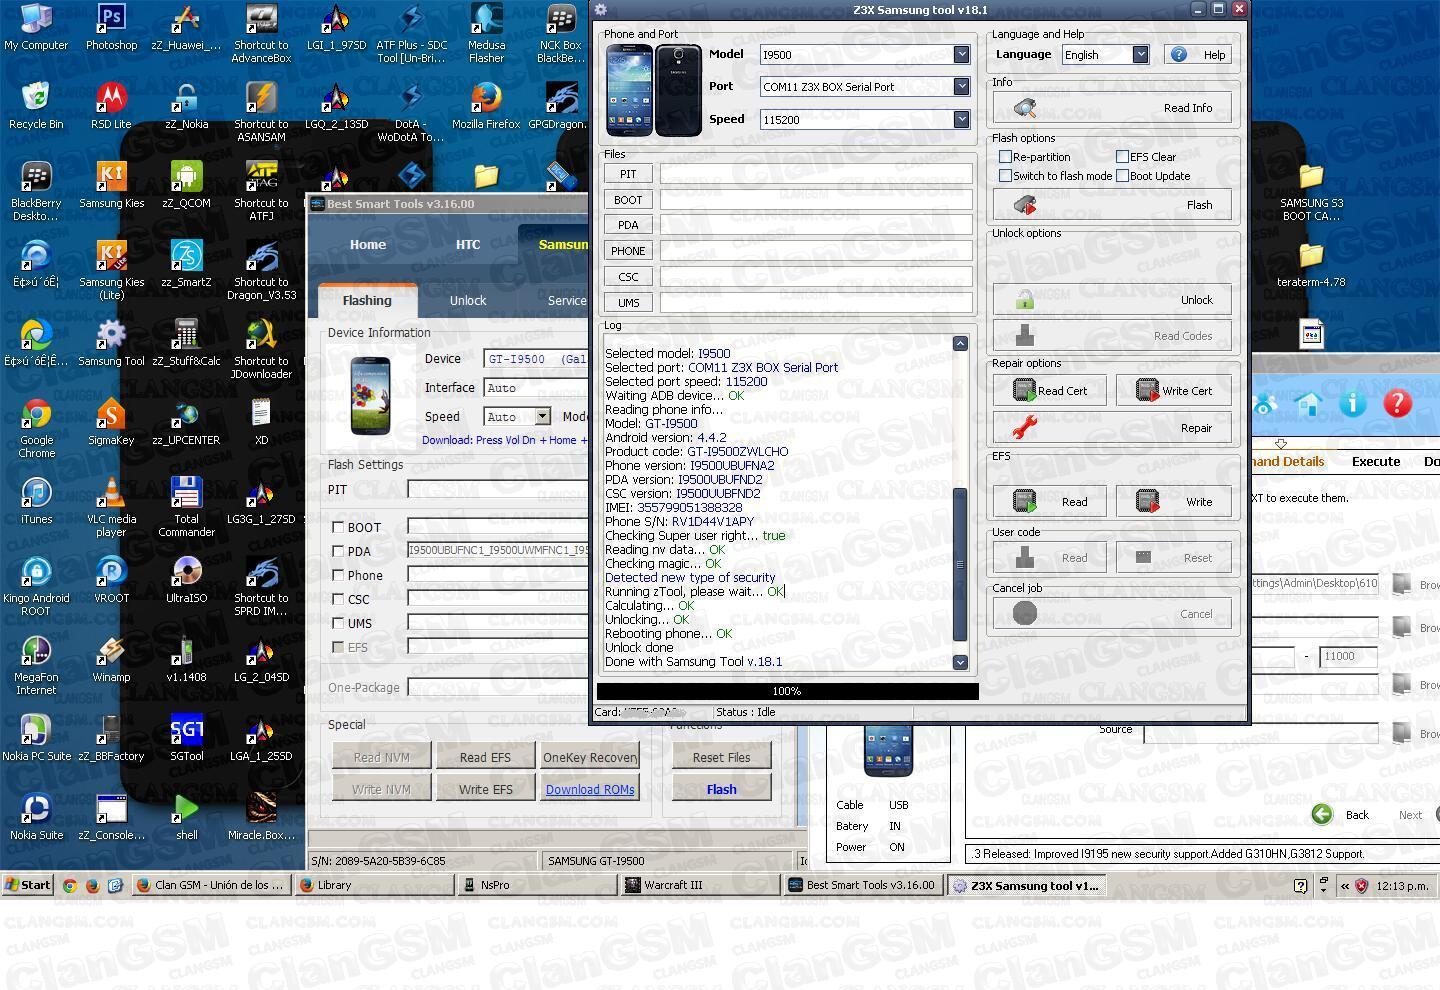
Task: Open Home tab in Best Smart Tools
Action: click(x=367, y=244)
